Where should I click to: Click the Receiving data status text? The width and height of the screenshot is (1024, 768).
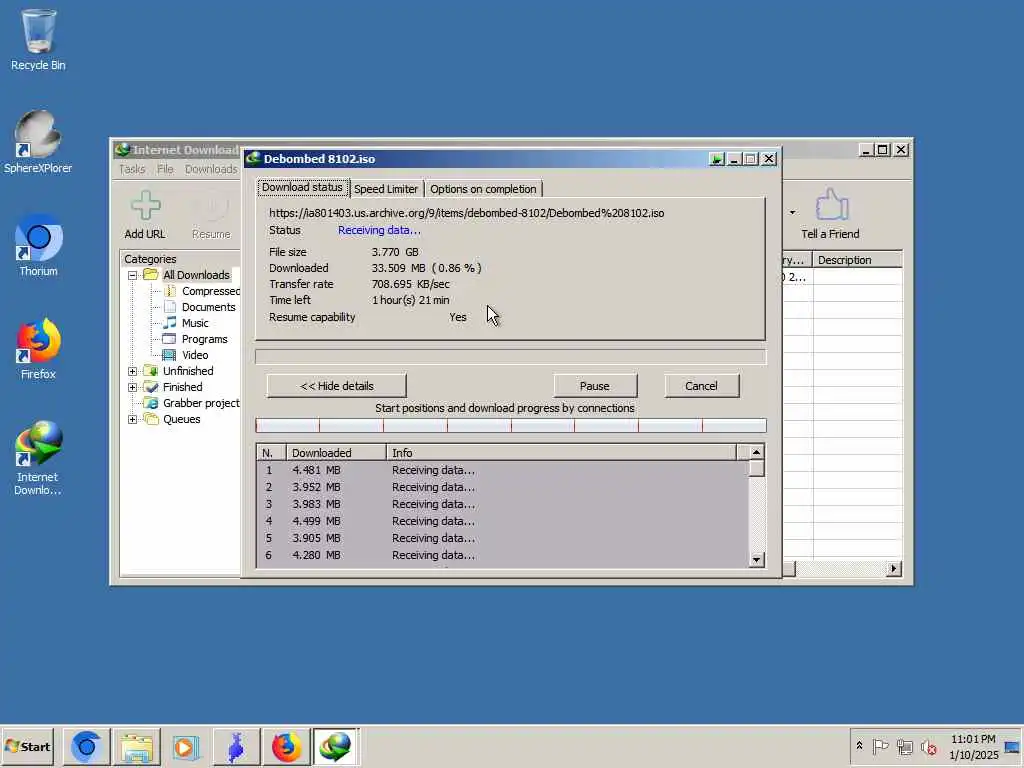(379, 230)
